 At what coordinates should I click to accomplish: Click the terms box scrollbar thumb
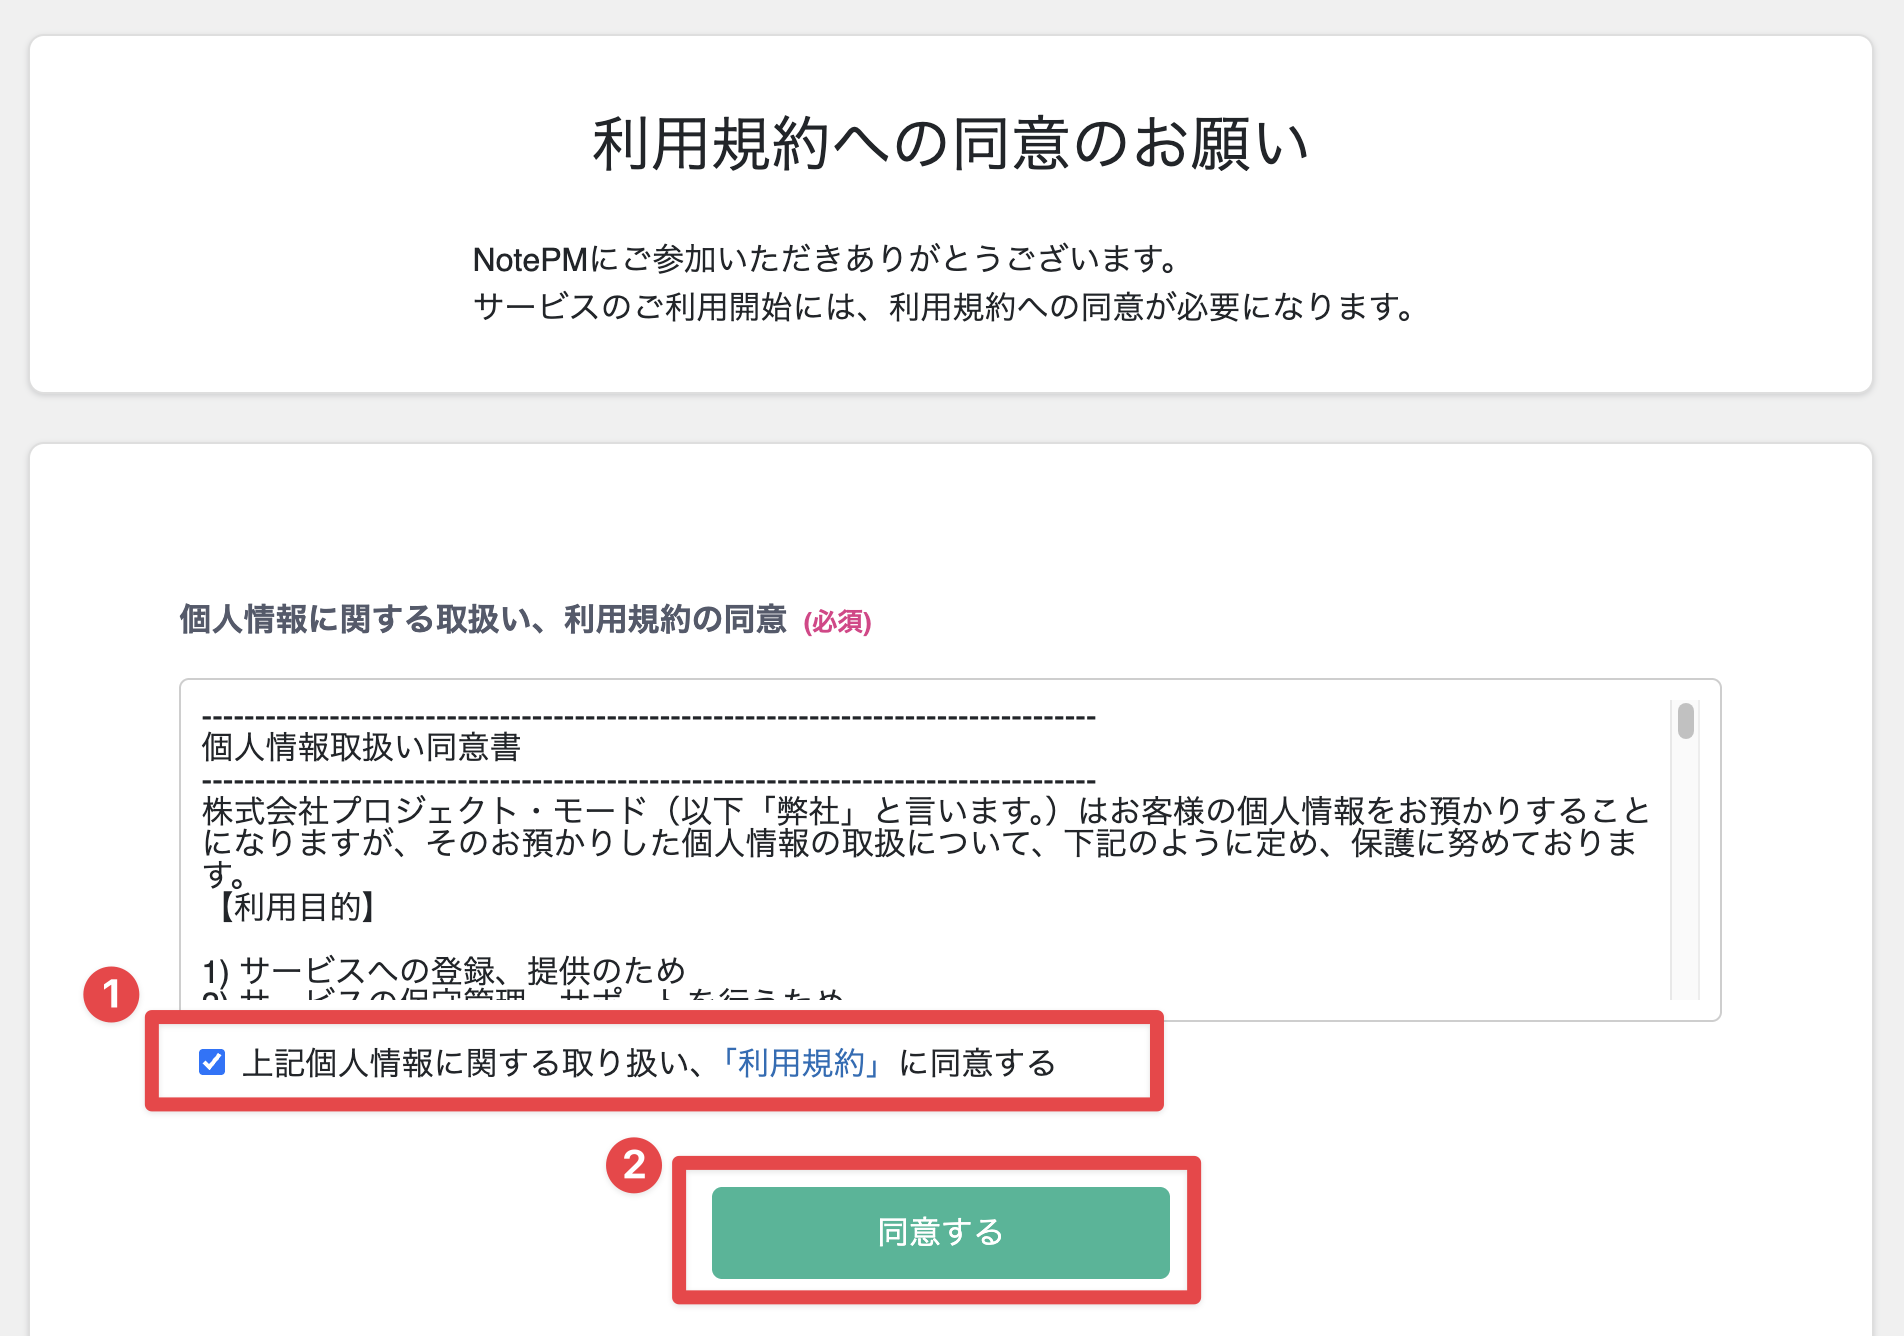tap(1686, 721)
